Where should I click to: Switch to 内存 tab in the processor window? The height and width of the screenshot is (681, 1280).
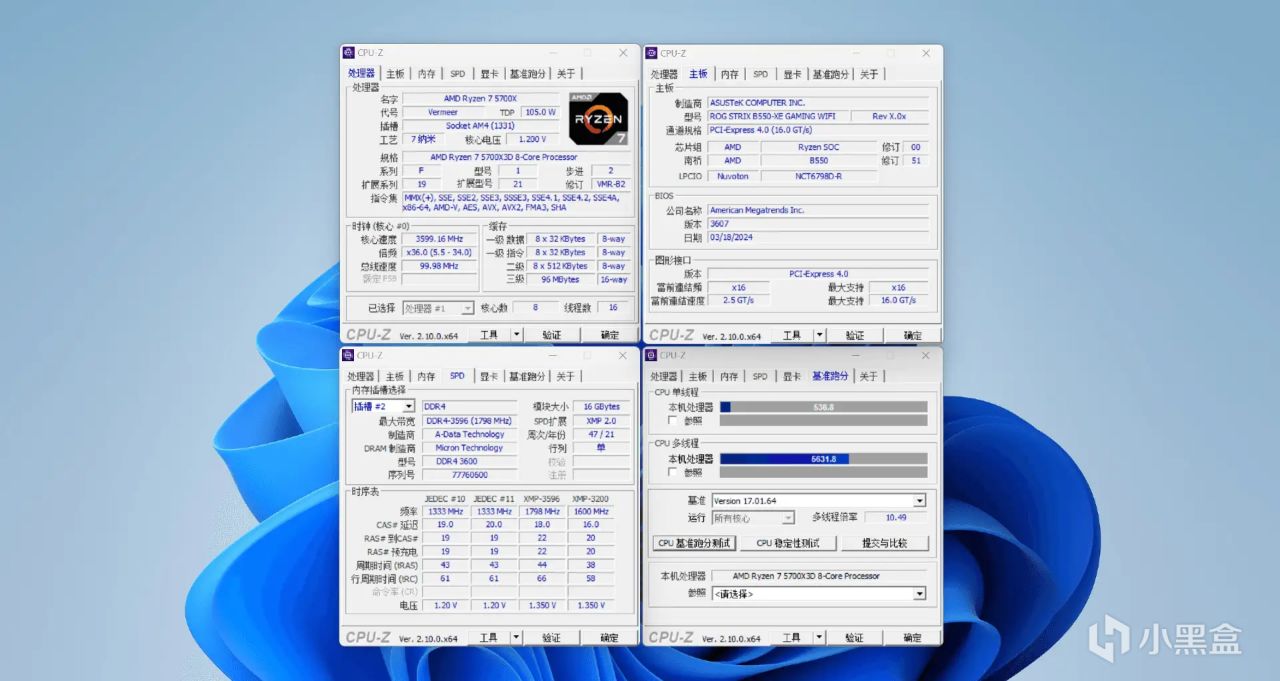pos(427,74)
